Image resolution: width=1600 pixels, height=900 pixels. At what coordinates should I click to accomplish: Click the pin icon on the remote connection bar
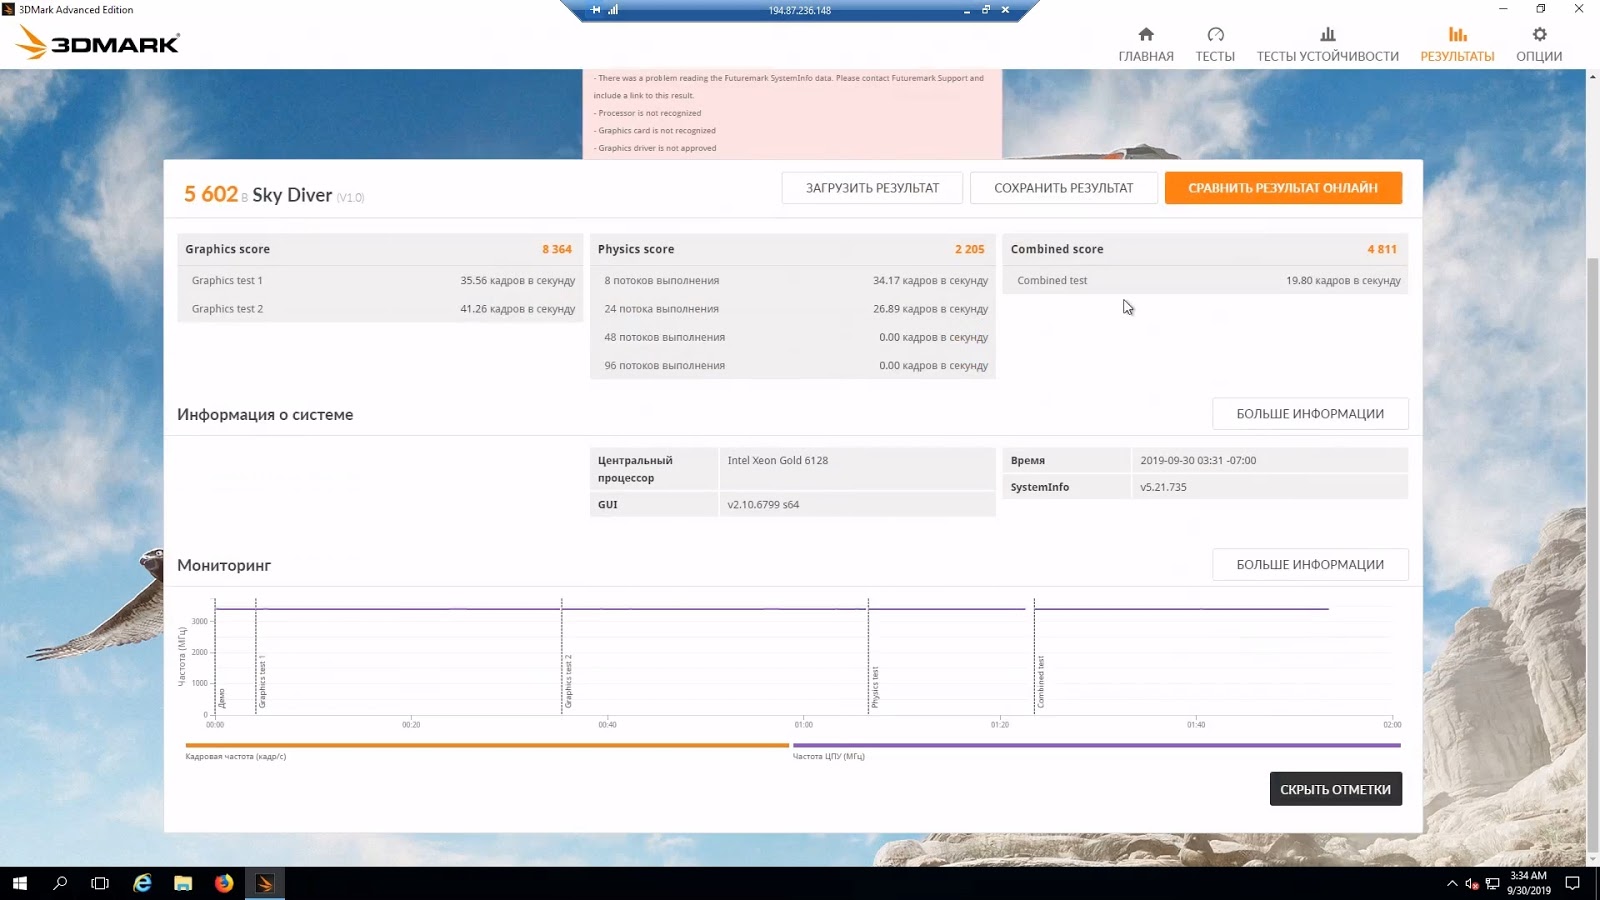tap(596, 10)
